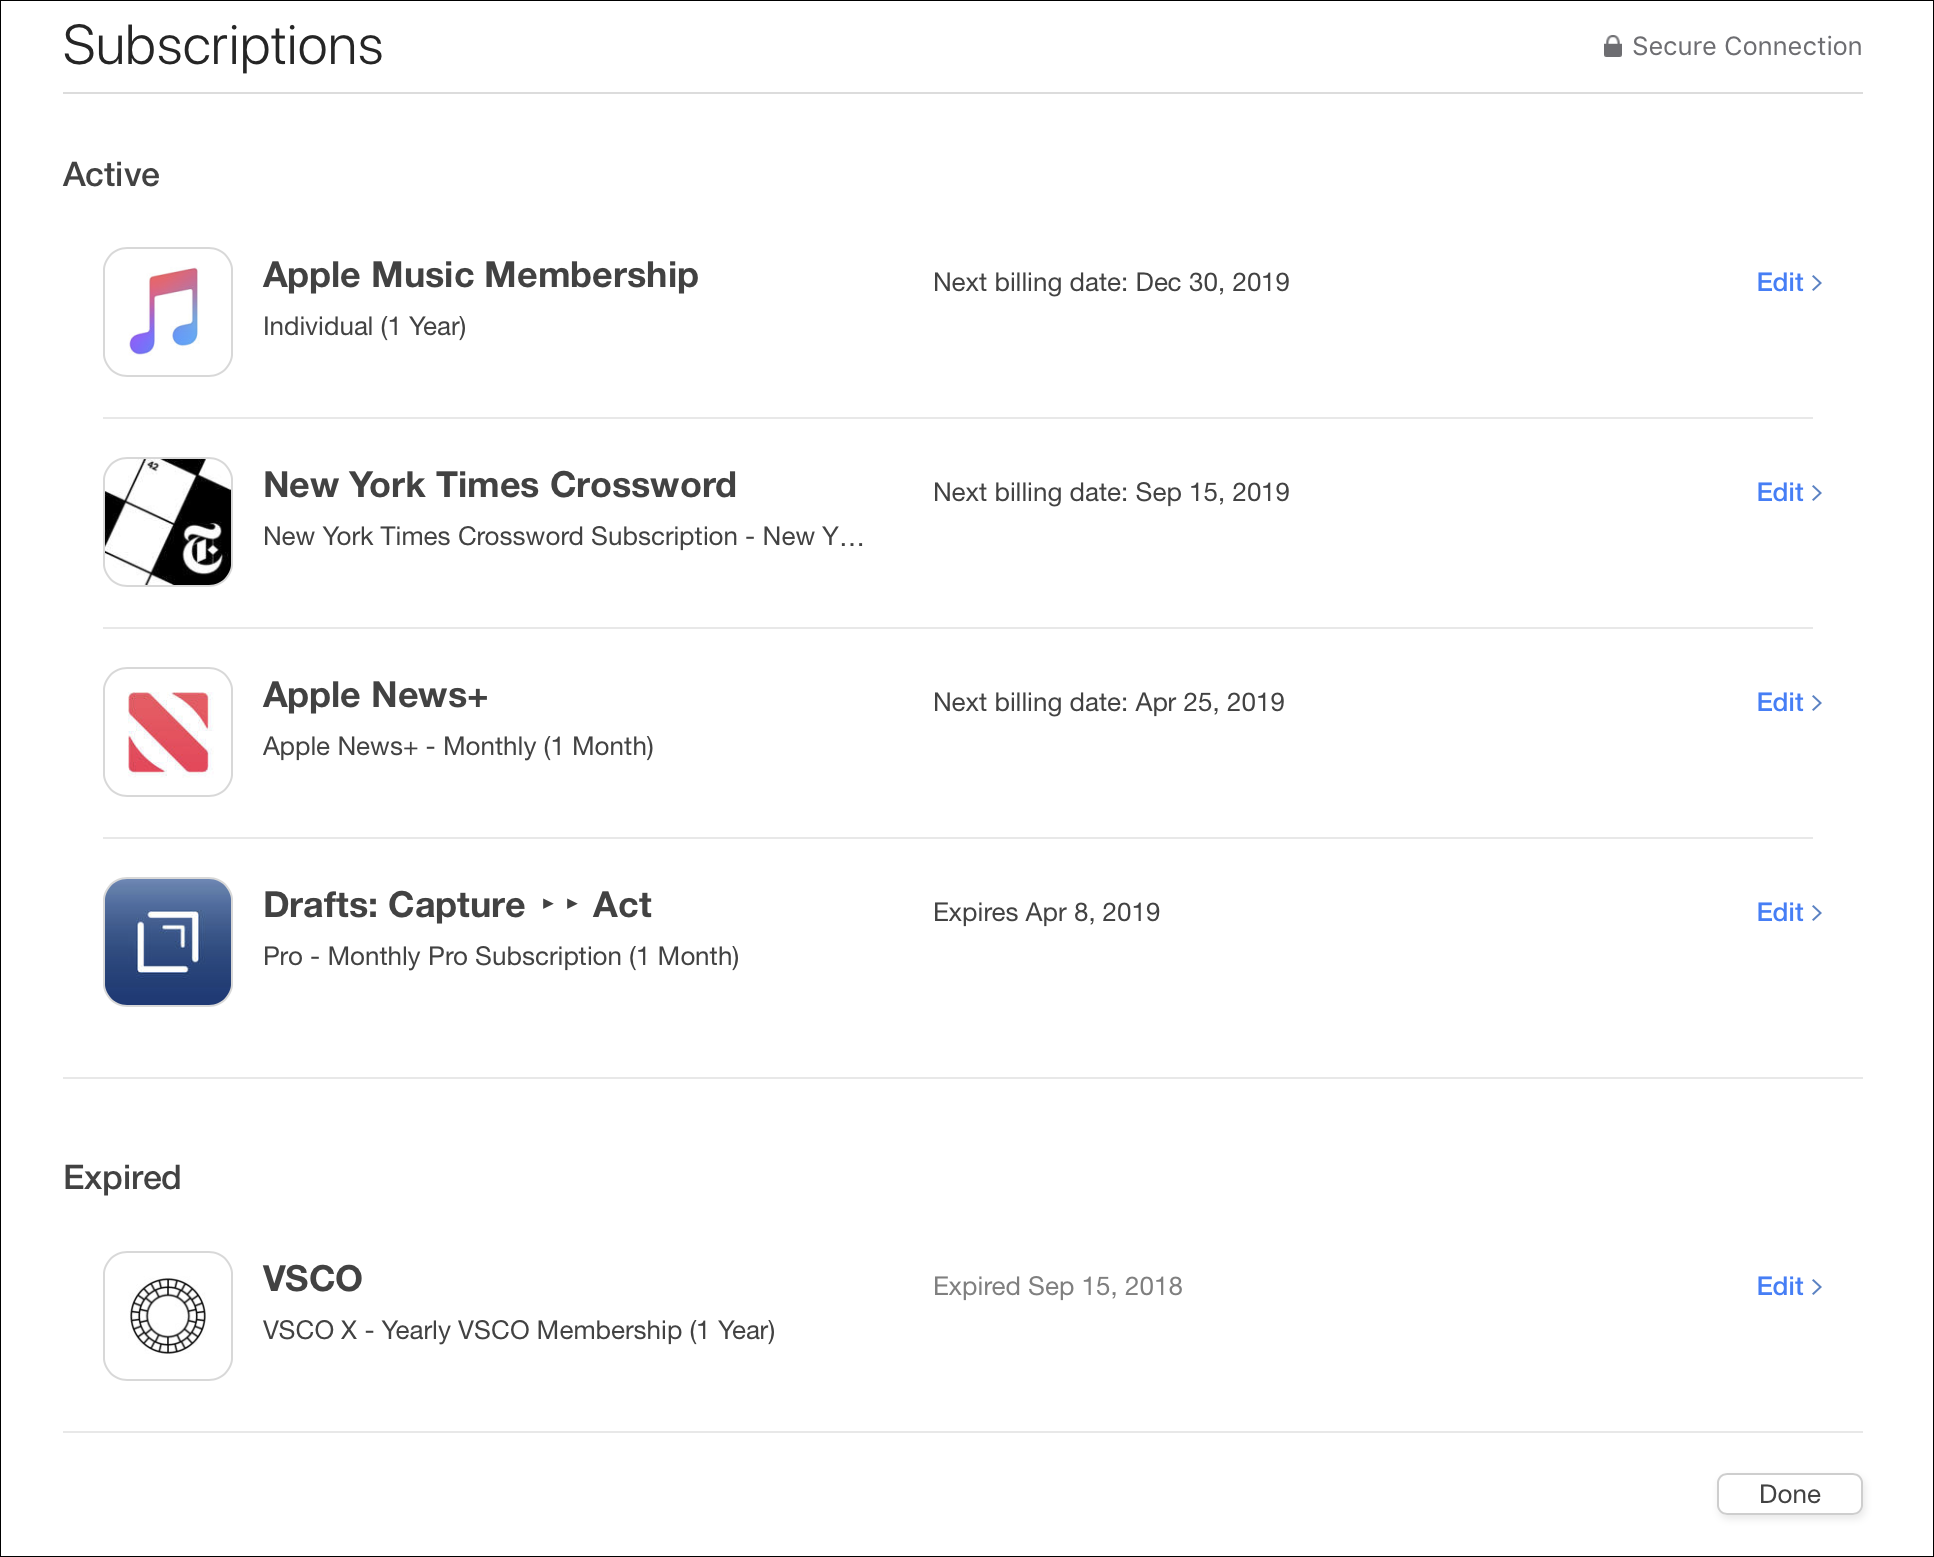The width and height of the screenshot is (1934, 1557).
Task: Select the VSCO app icon
Action: 168,1316
